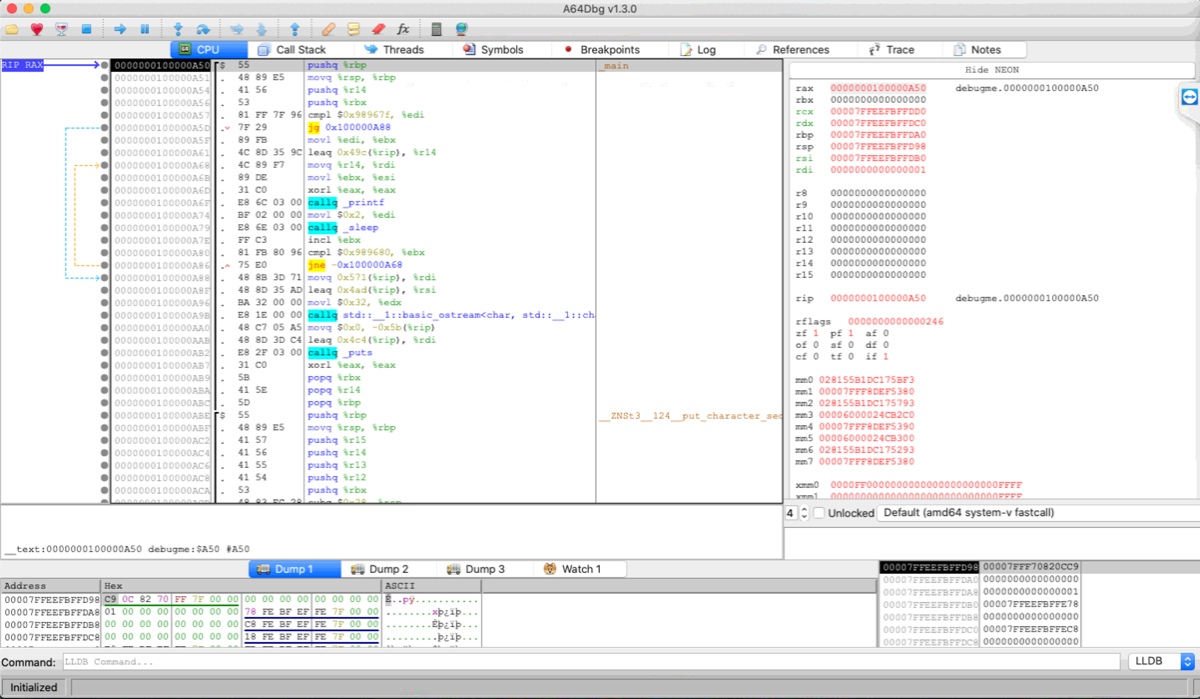Click the LLDB Command input field
This screenshot has width=1200, height=699.
point(590,662)
